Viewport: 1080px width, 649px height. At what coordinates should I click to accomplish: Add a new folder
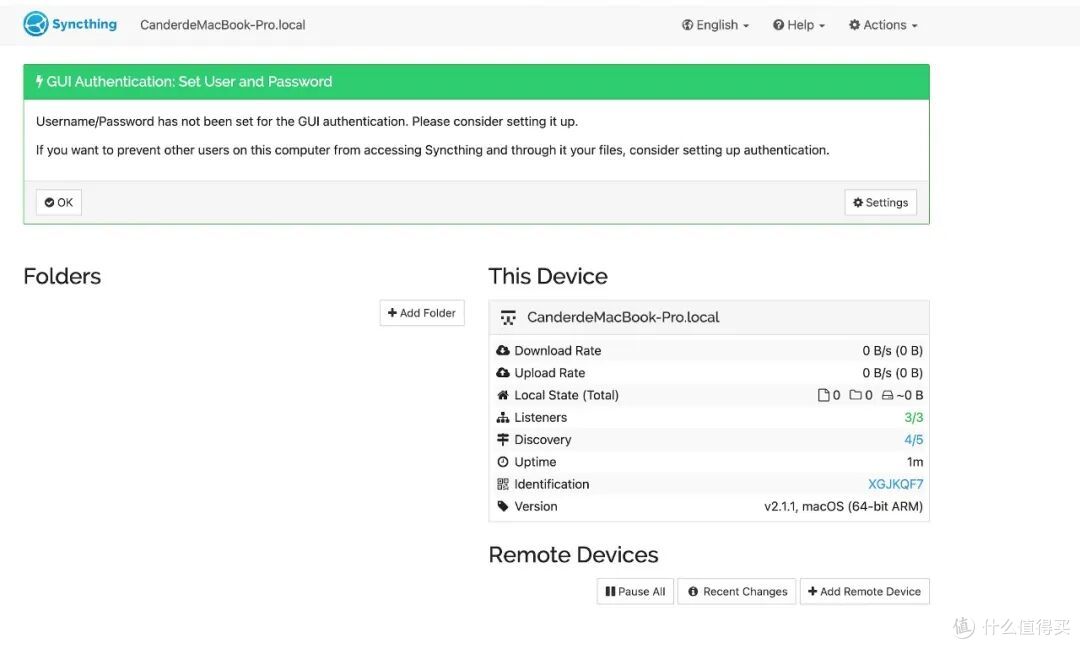pos(422,313)
